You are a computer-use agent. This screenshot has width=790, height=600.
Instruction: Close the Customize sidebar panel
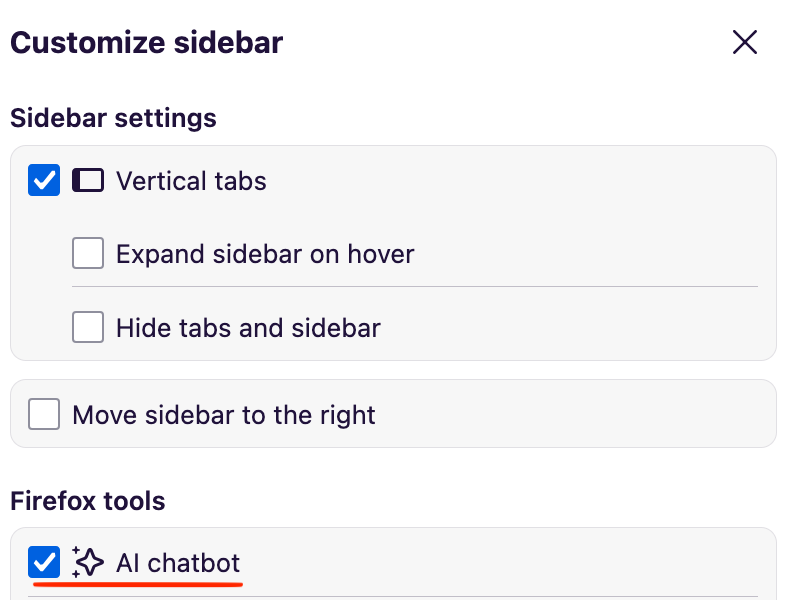tap(745, 42)
